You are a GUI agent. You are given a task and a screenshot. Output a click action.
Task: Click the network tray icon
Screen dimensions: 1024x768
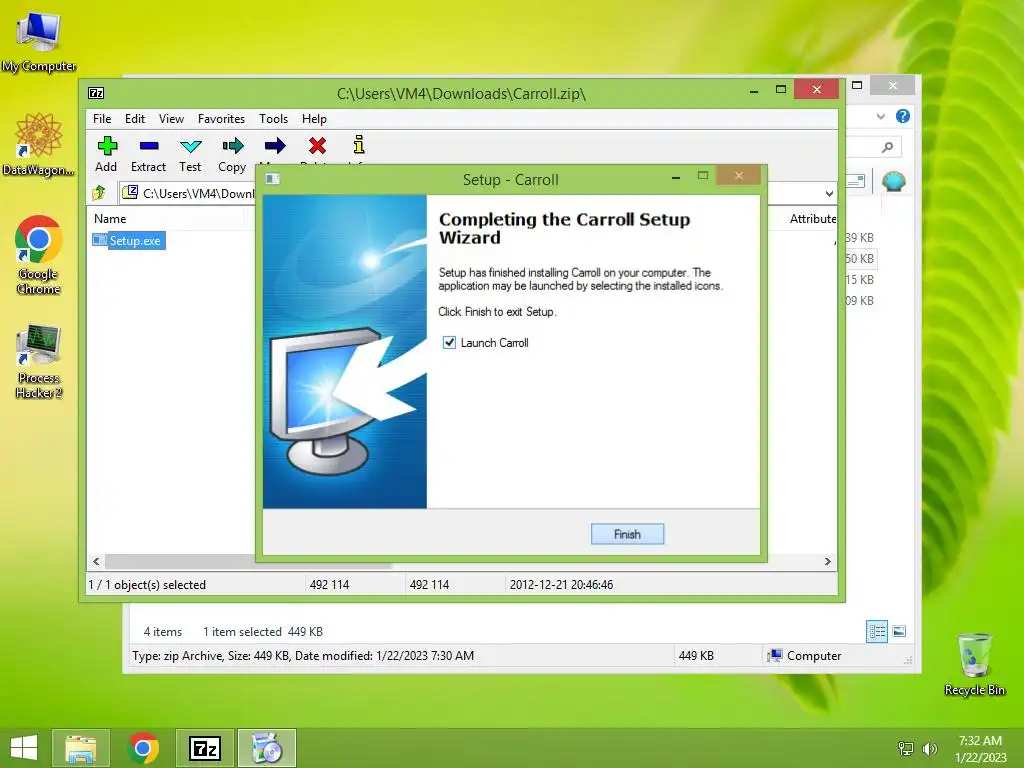click(x=906, y=749)
